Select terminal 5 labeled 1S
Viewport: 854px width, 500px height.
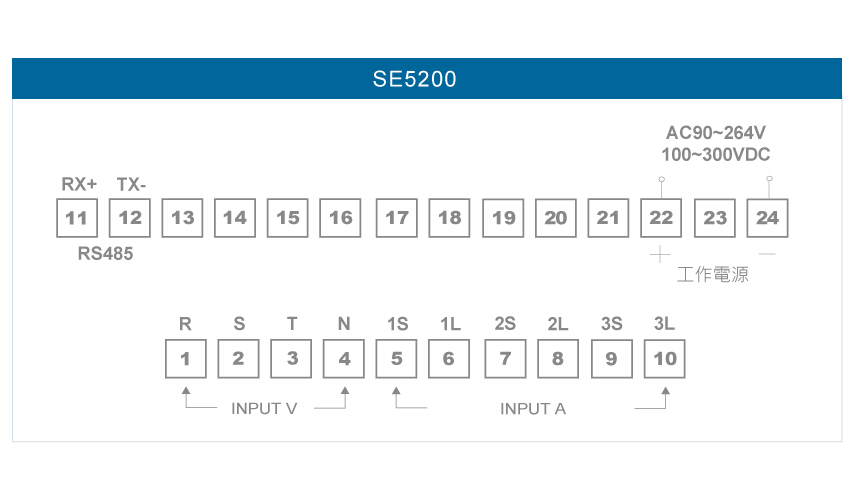(396, 359)
